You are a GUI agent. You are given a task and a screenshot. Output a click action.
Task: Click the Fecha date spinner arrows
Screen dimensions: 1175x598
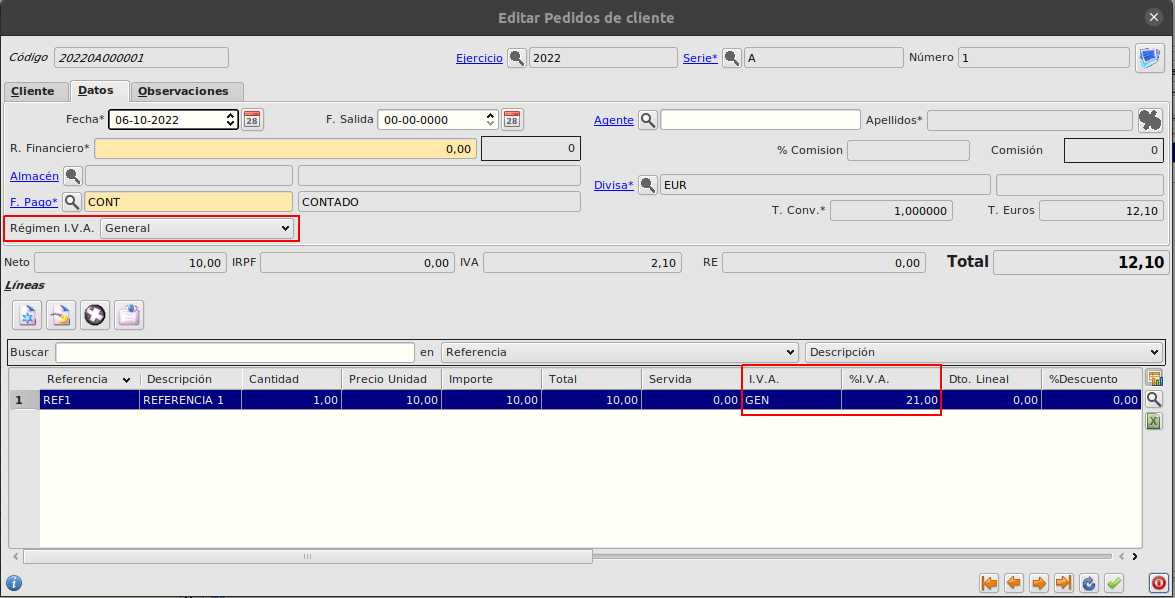click(230, 120)
